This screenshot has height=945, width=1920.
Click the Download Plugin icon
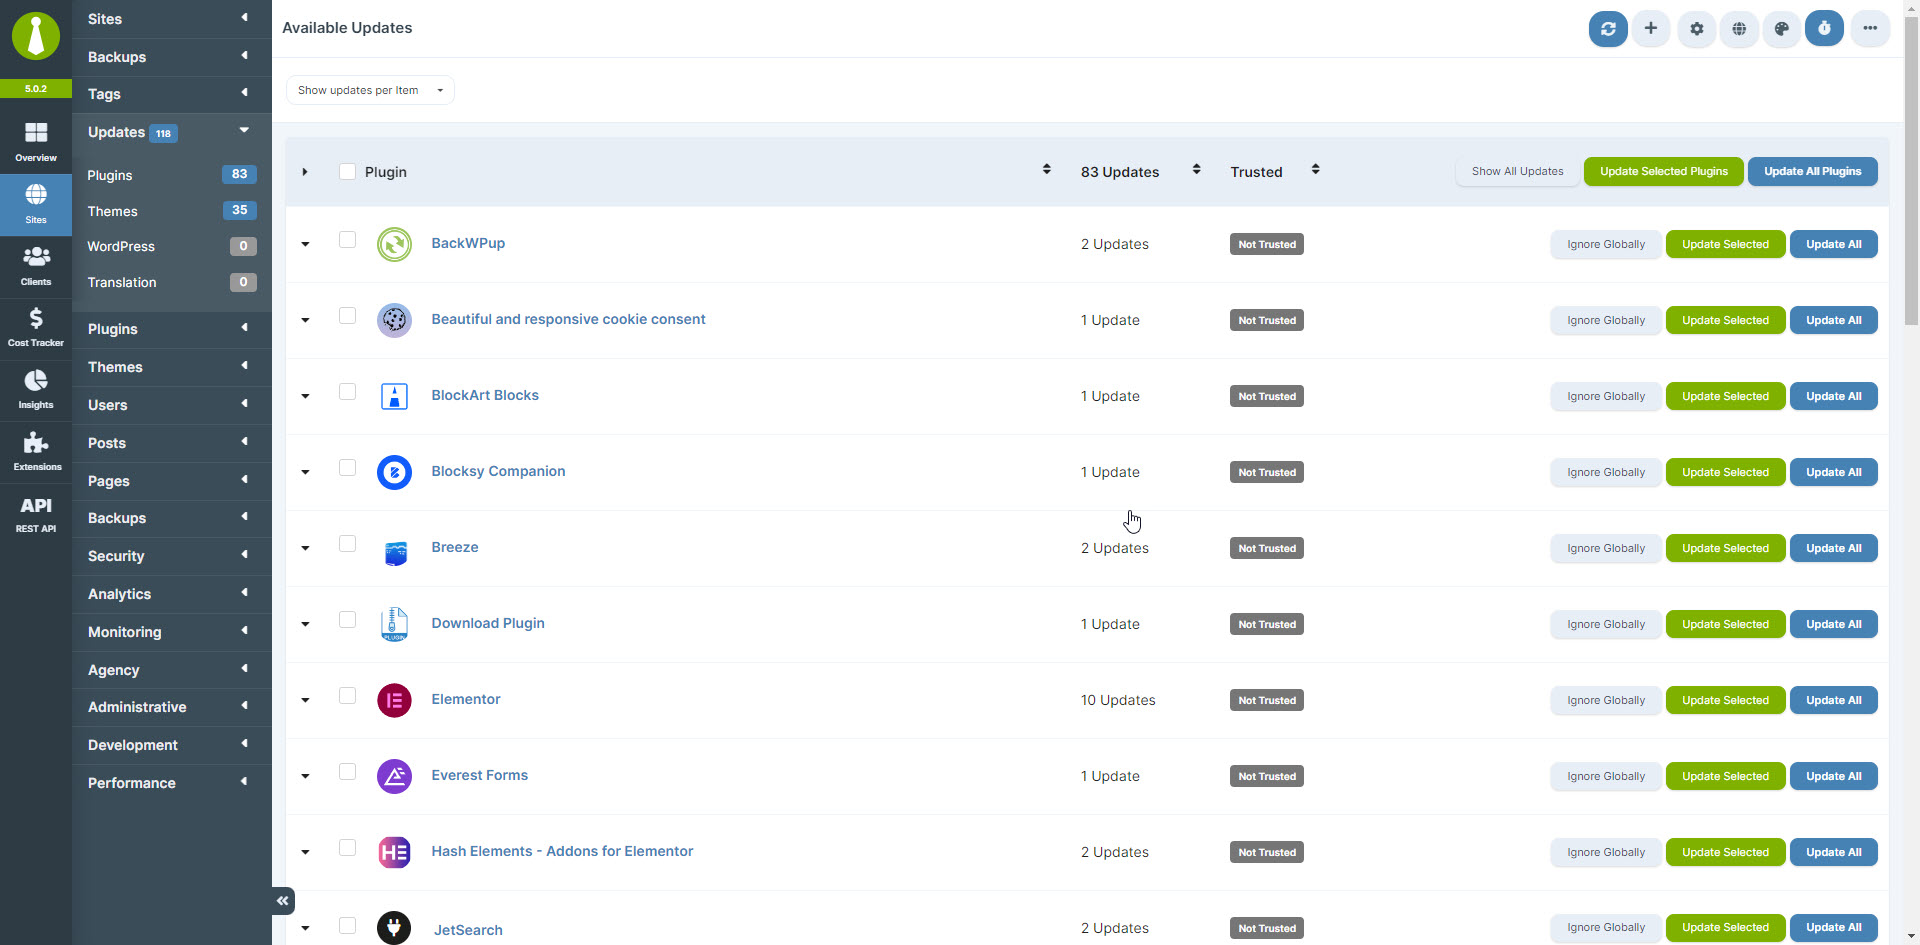pyautogui.click(x=394, y=624)
